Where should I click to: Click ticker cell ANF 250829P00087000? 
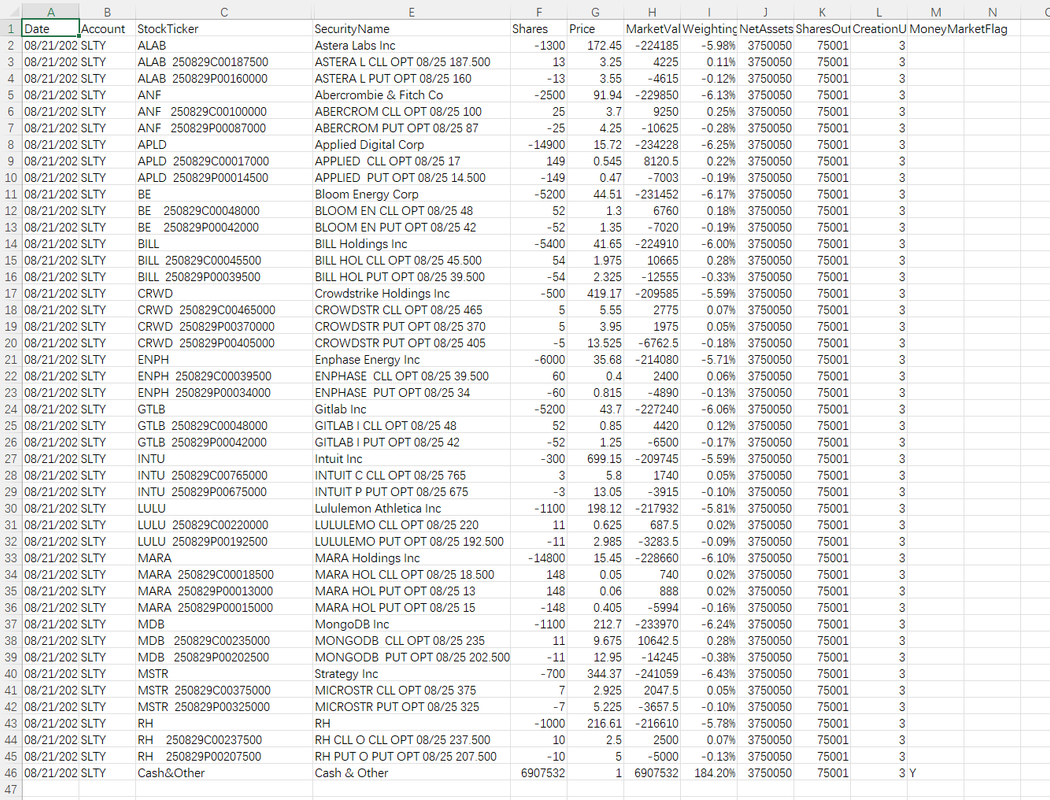(224, 128)
